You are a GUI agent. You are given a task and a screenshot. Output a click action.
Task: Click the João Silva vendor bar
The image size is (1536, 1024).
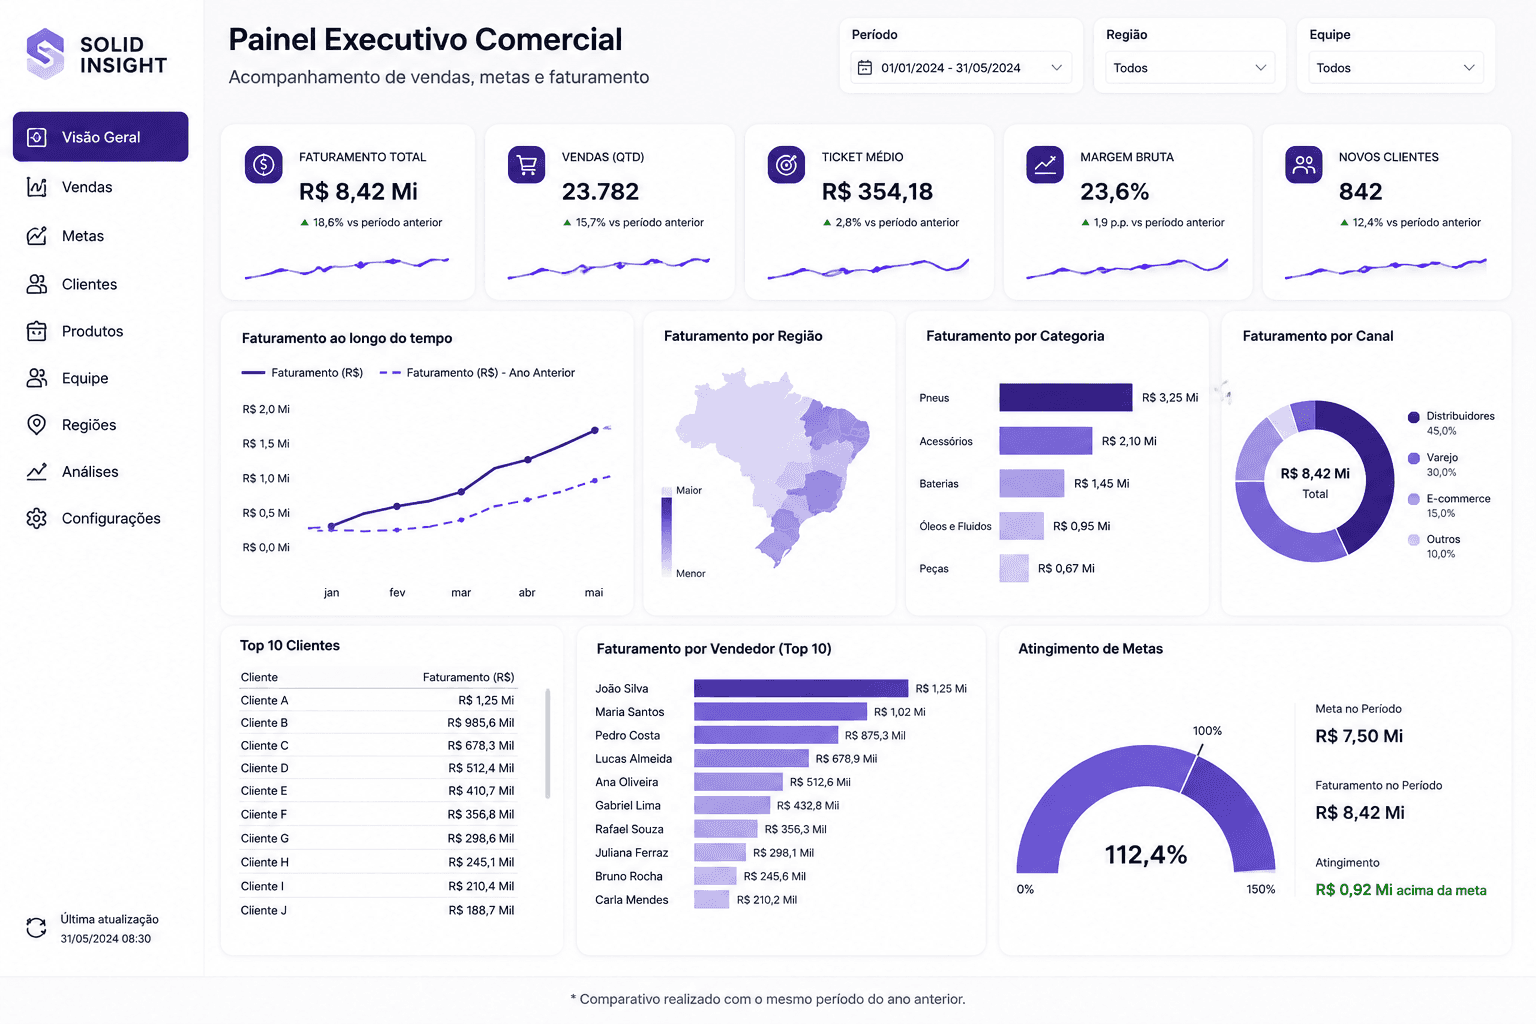801,688
